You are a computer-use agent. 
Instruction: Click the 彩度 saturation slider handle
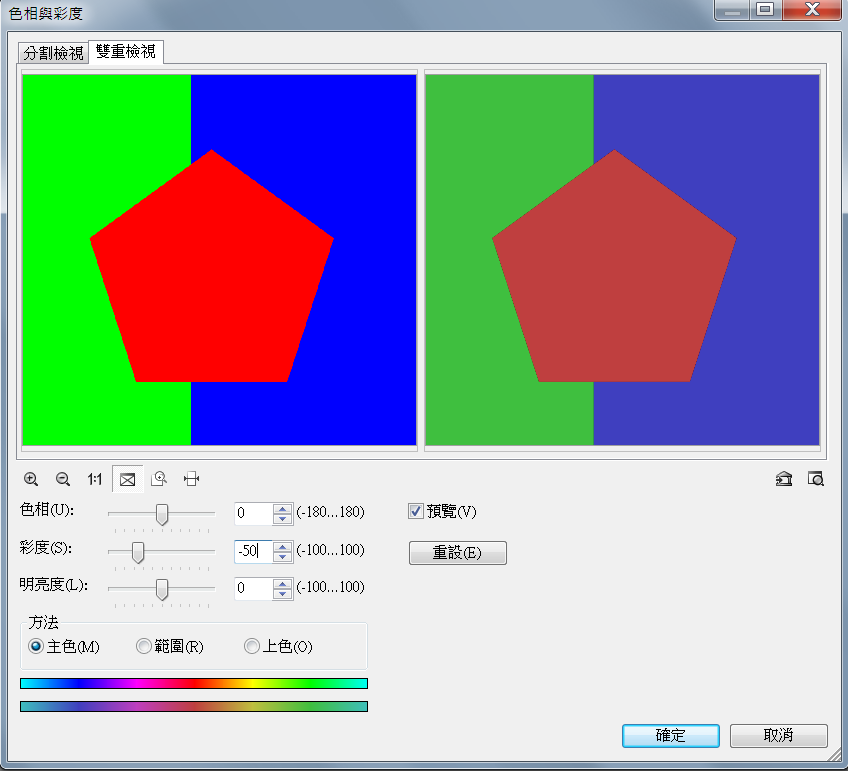pos(138,552)
